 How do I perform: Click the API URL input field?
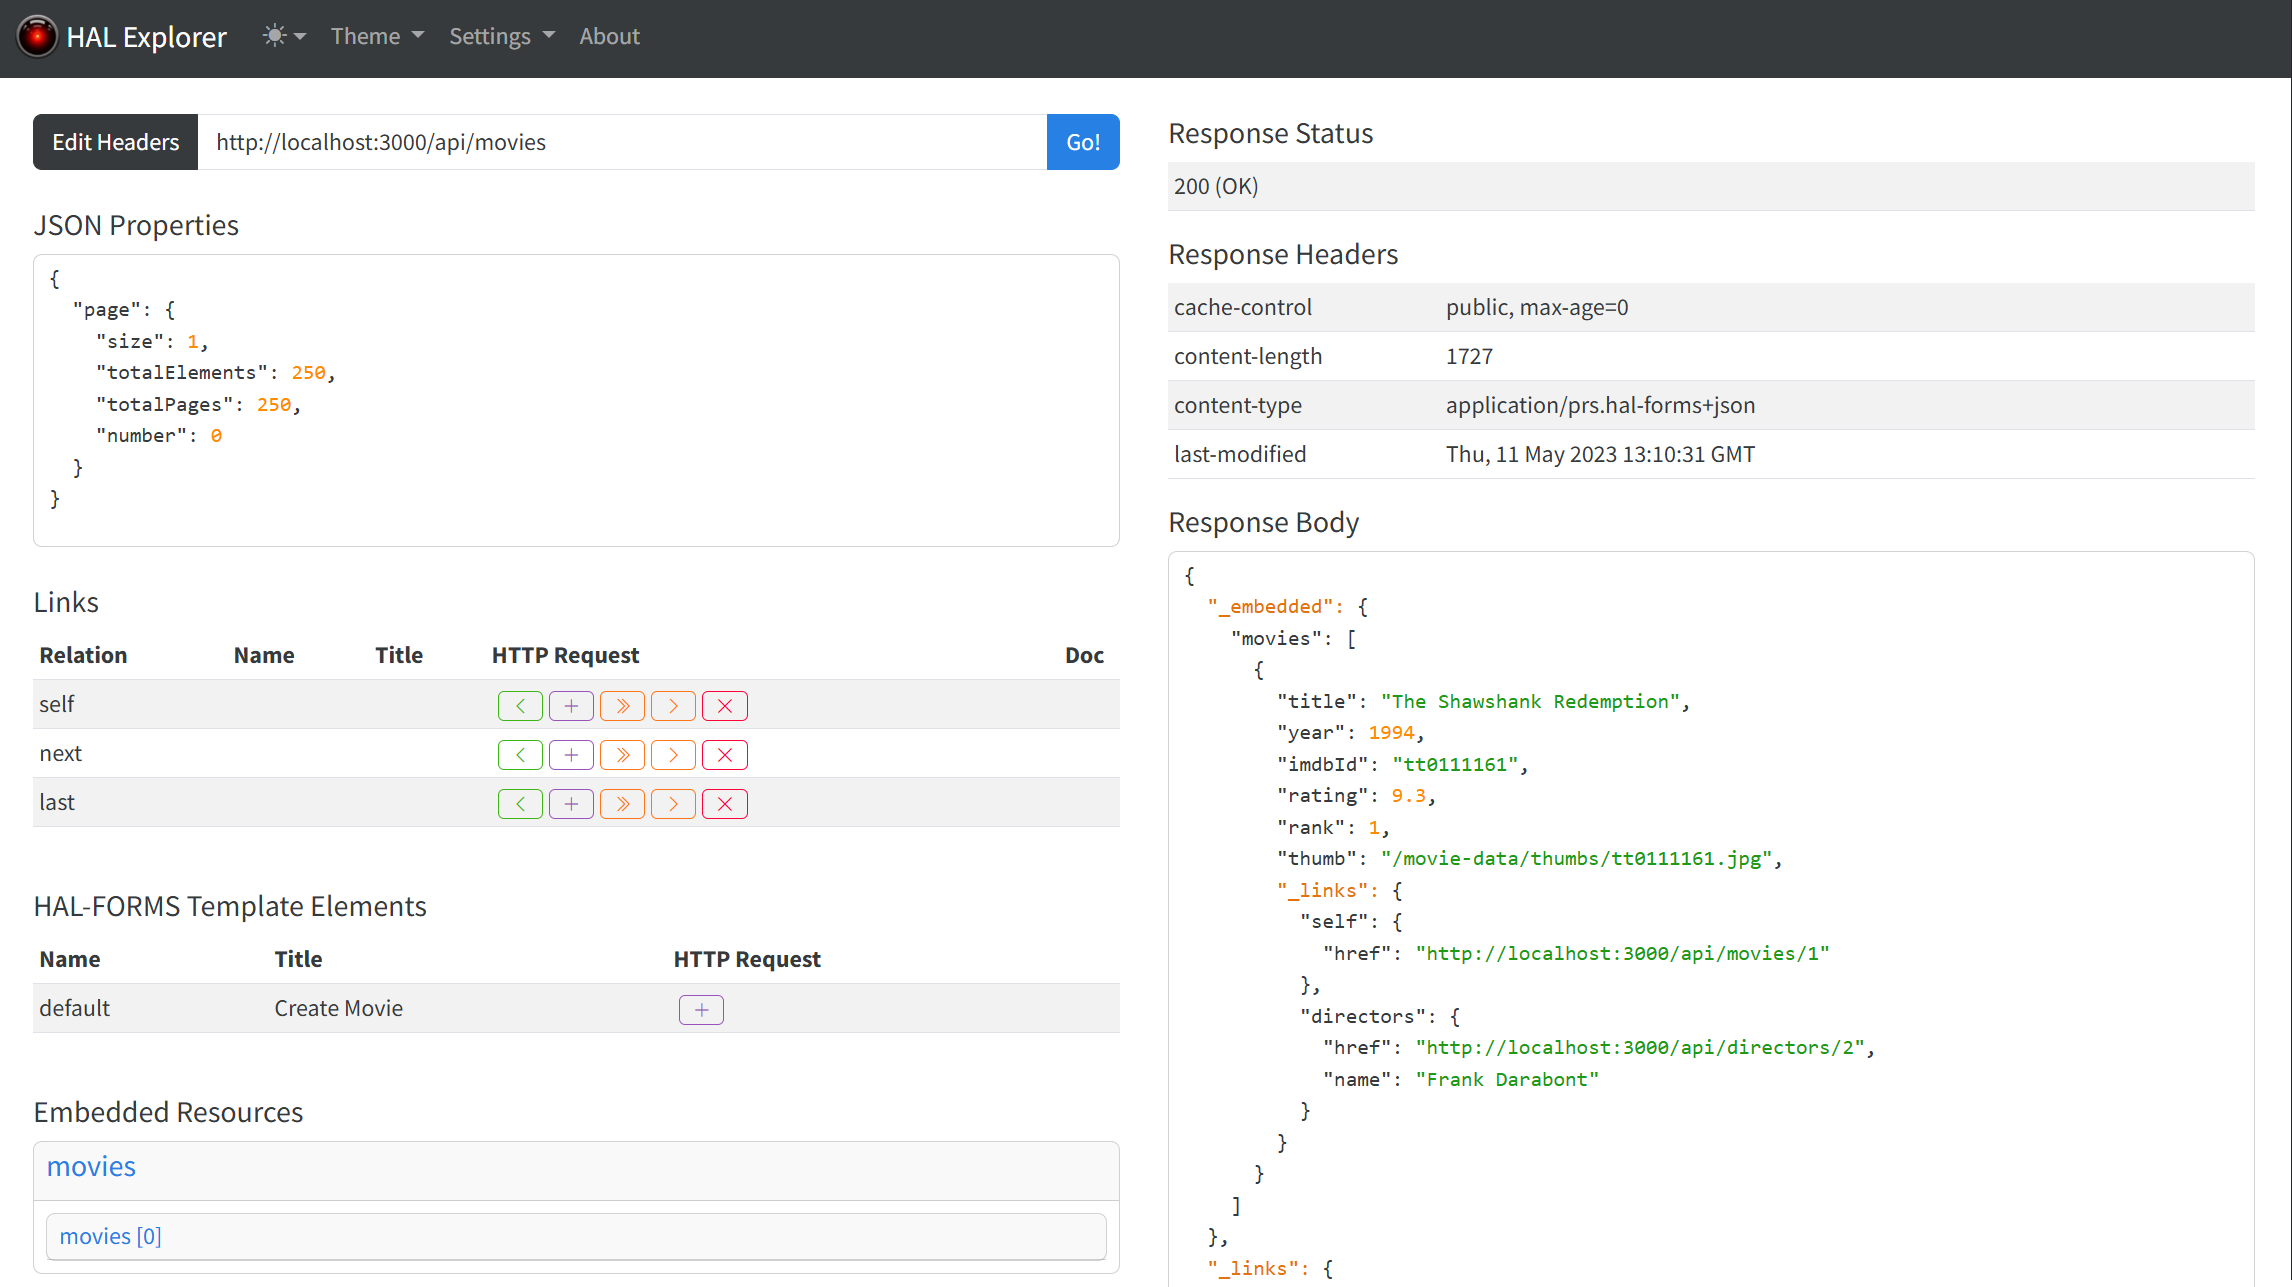620,142
